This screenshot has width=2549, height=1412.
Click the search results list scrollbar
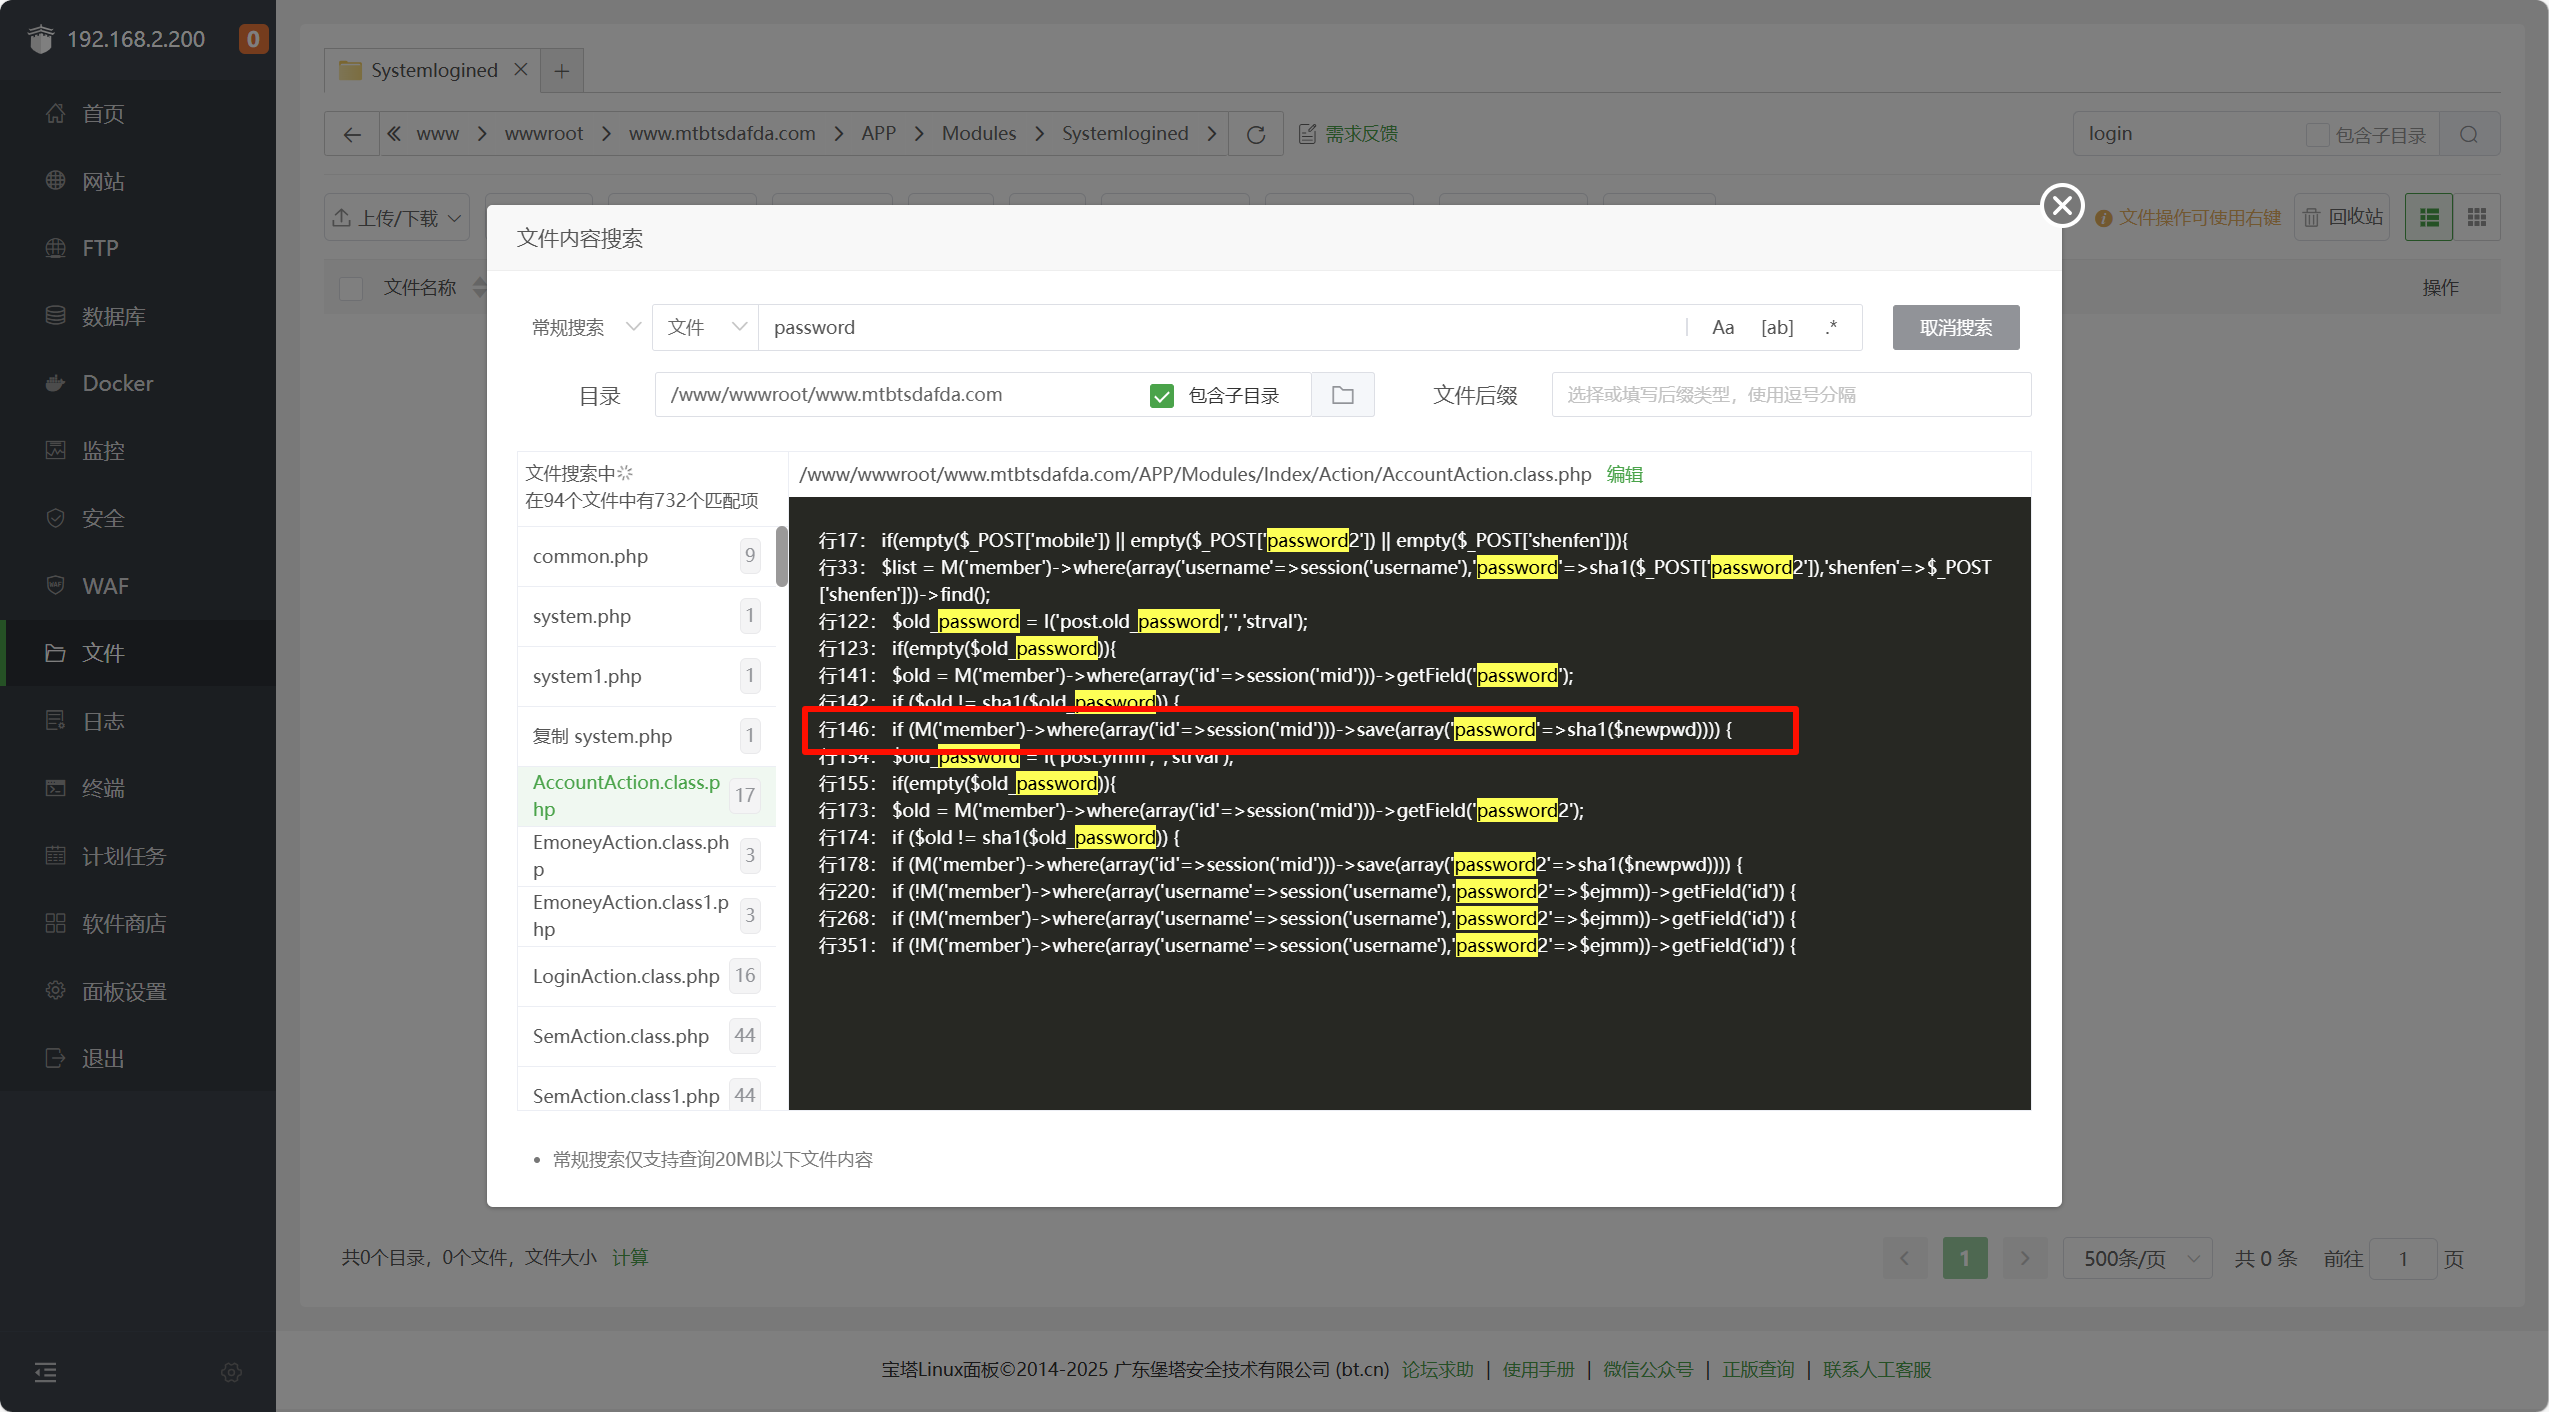click(x=782, y=557)
